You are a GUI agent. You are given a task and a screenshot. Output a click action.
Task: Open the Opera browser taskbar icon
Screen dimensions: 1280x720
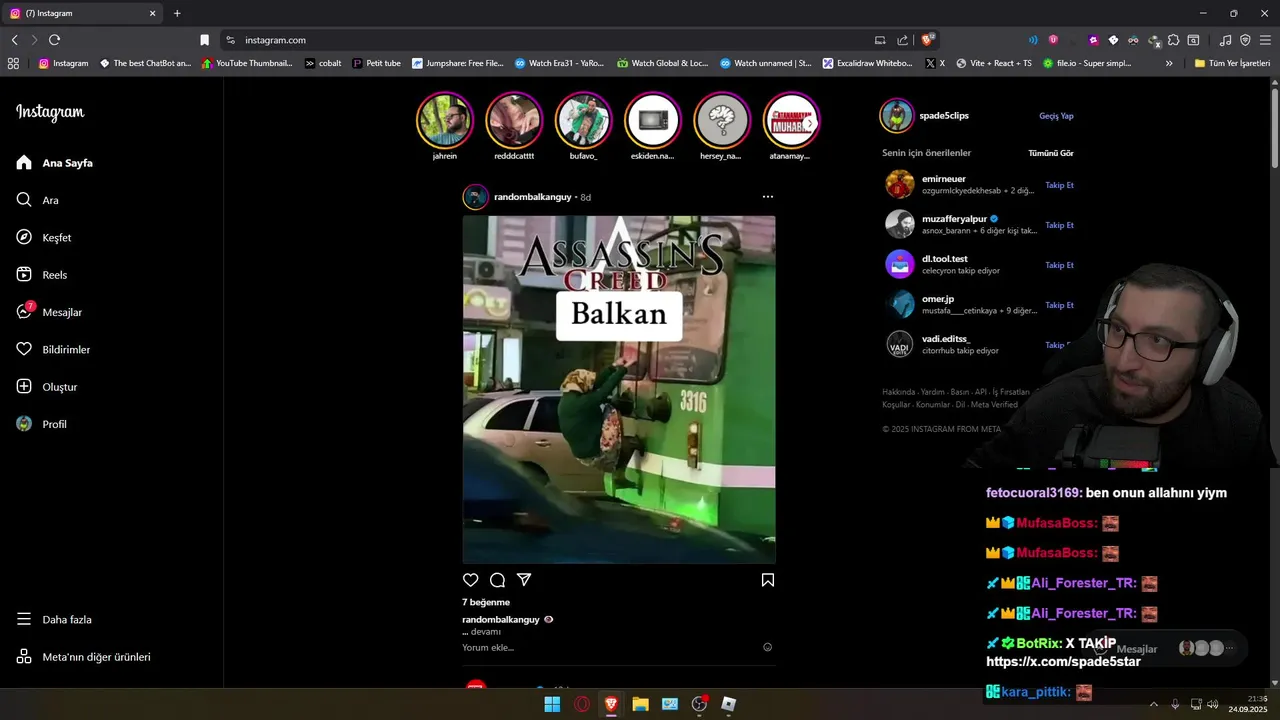[582, 704]
